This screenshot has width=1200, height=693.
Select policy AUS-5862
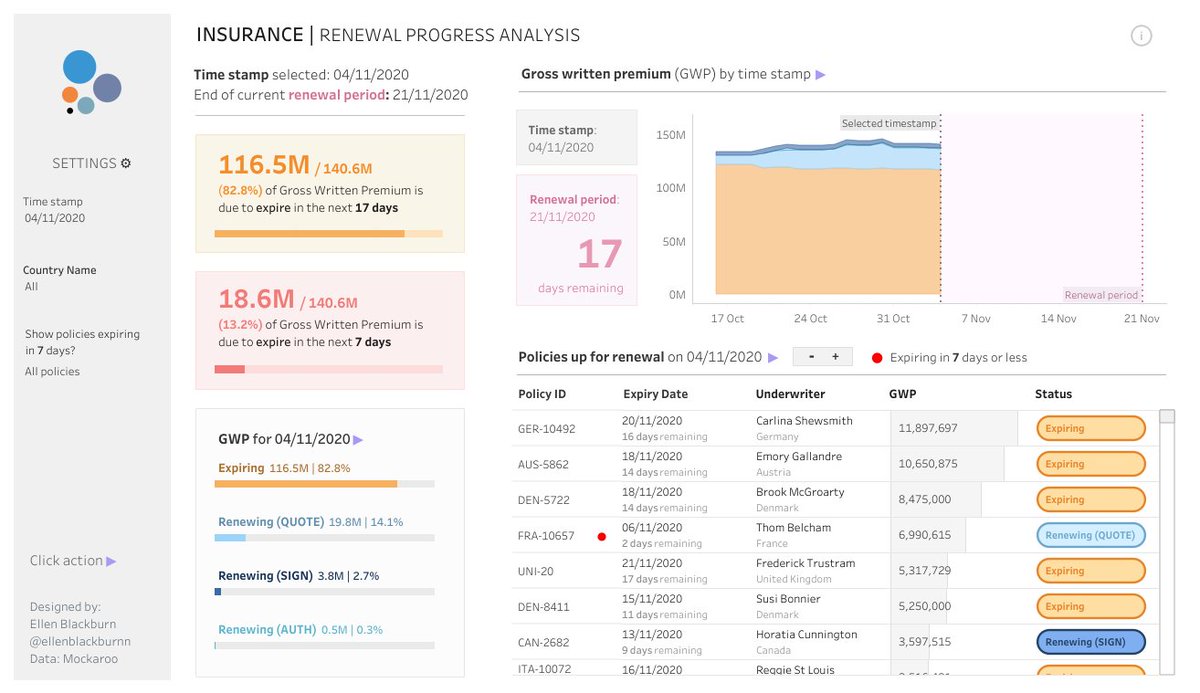click(543, 465)
